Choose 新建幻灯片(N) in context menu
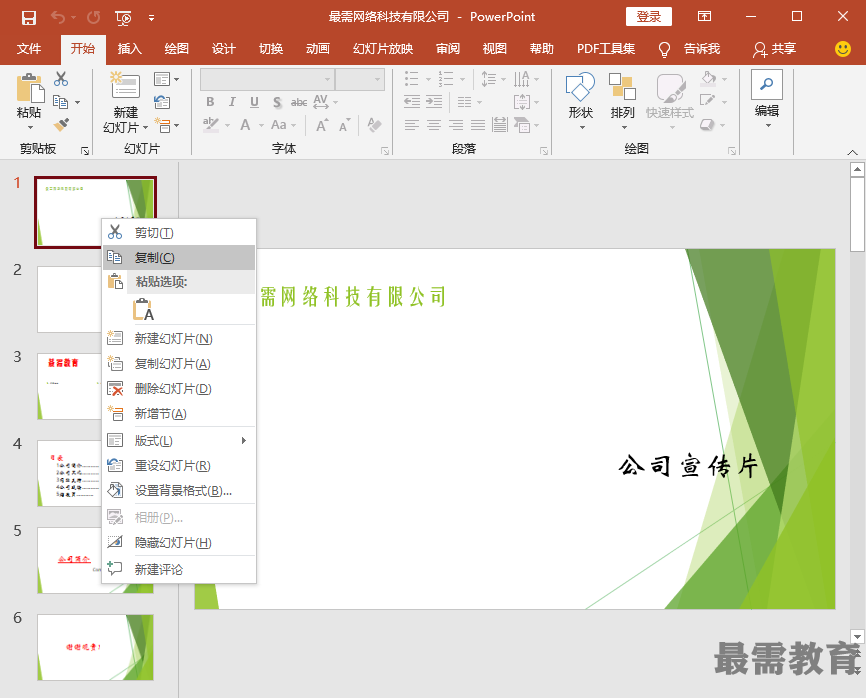This screenshot has height=698, width=866. (x=179, y=339)
